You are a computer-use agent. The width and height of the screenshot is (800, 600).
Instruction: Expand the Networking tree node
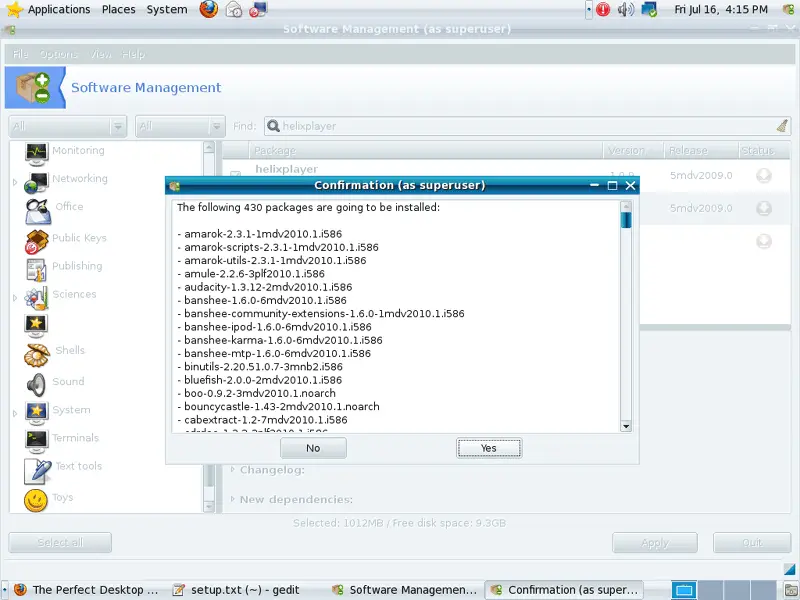click(15, 182)
